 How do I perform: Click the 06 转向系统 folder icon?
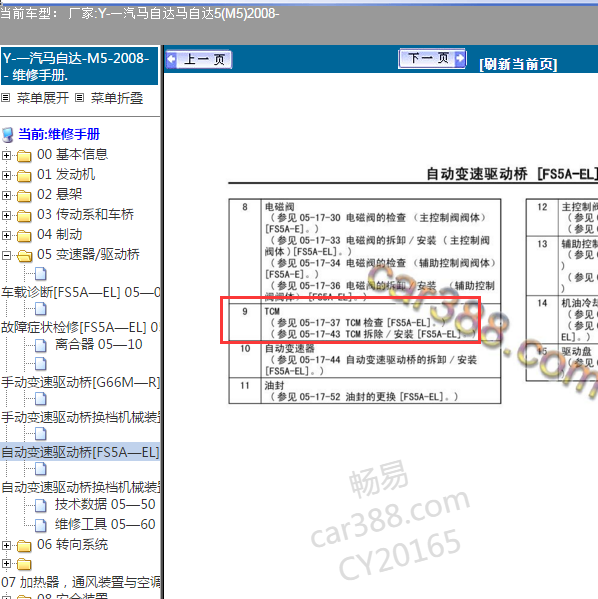click(x=24, y=546)
